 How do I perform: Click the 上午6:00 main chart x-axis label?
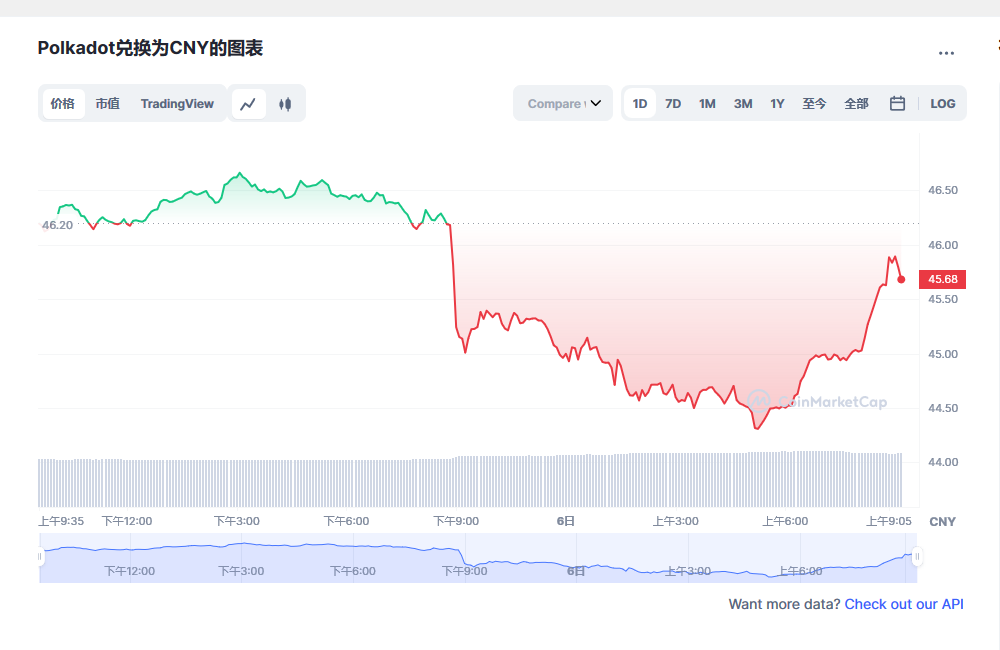pyautogui.click(x=785, y=521)
